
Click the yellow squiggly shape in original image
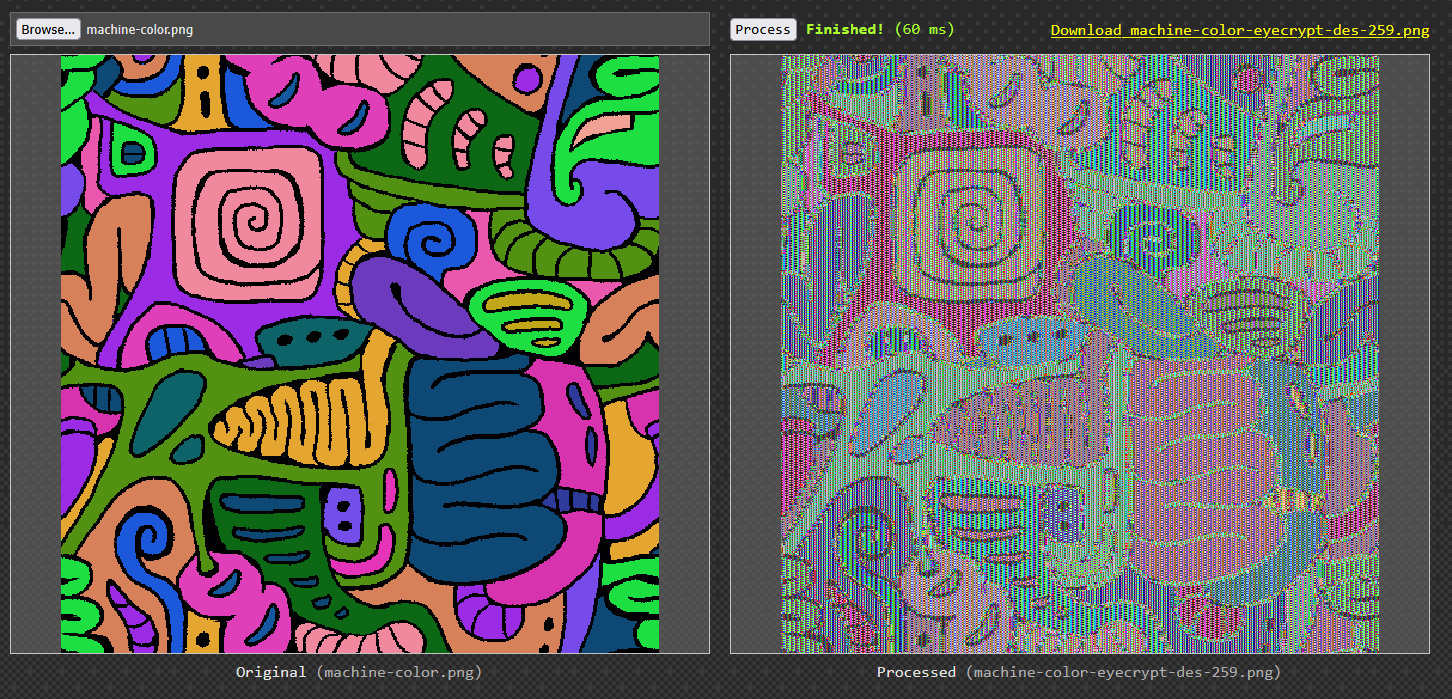[x=300, y=416]
